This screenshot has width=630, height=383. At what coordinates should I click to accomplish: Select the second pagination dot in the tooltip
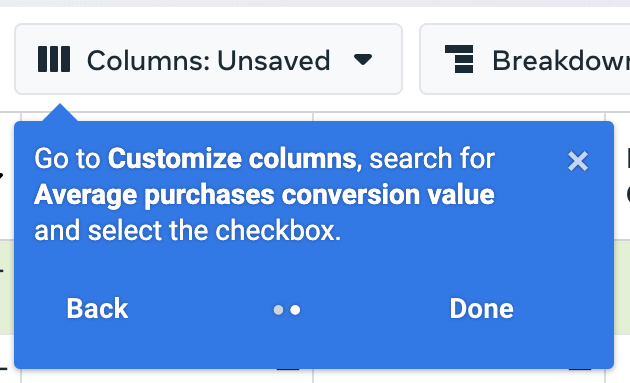tap(295, 310)
